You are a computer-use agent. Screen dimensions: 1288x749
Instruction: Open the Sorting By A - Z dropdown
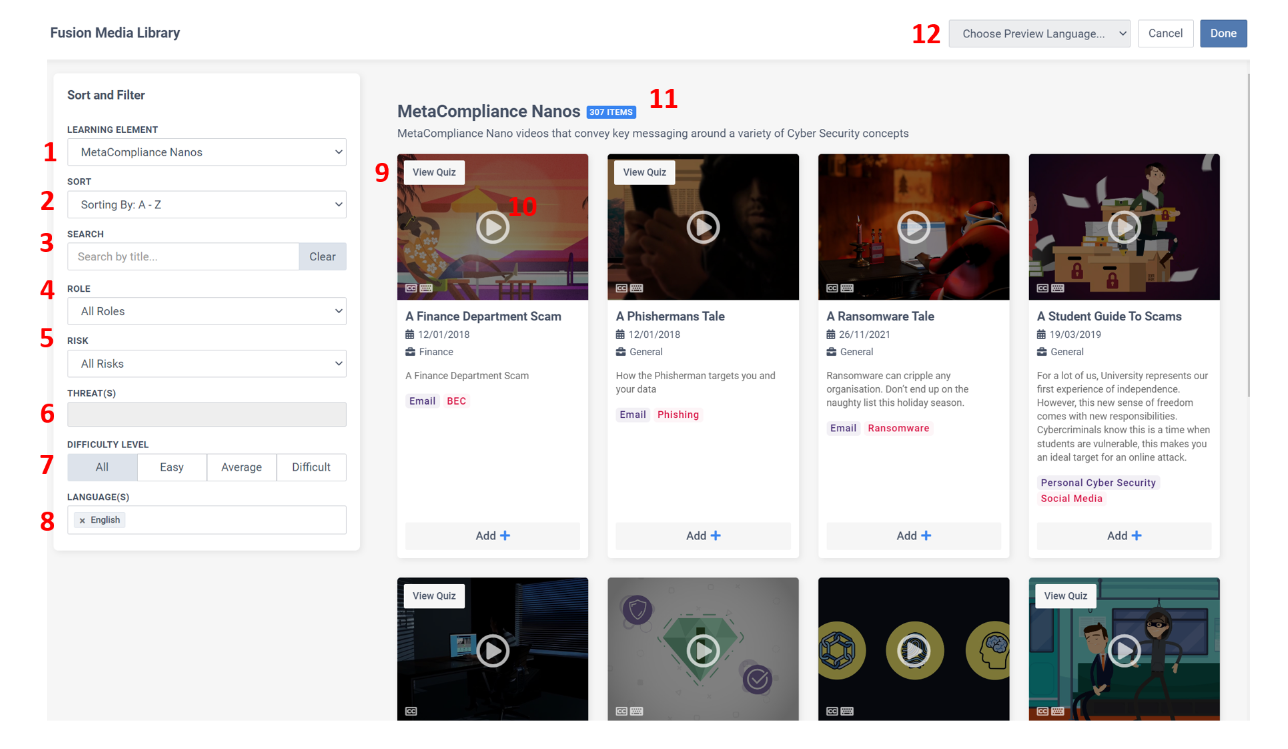click(207, 205)
